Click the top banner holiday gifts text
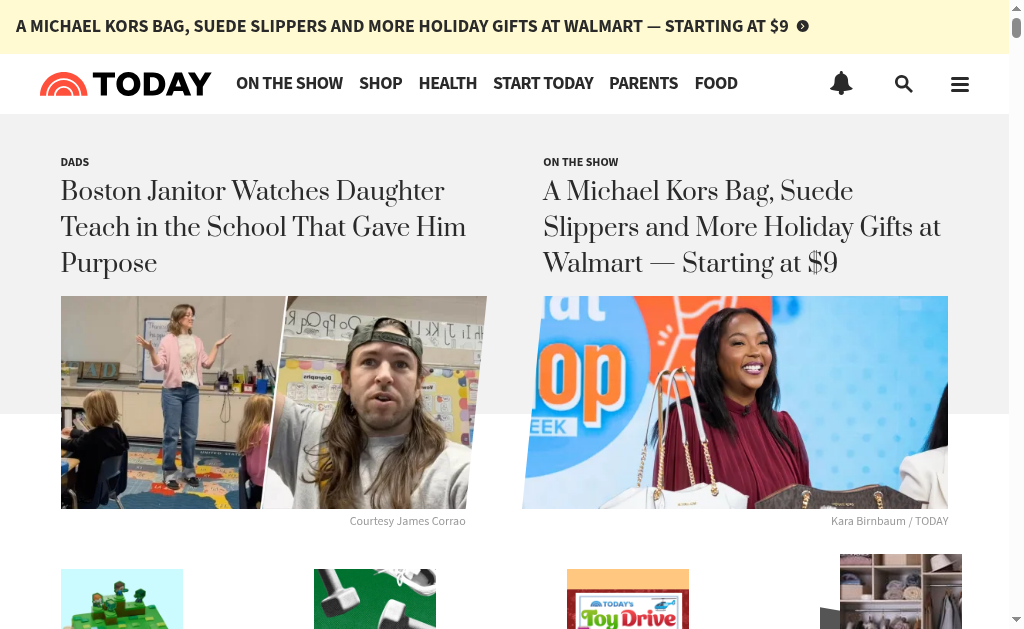 [402, 27]
